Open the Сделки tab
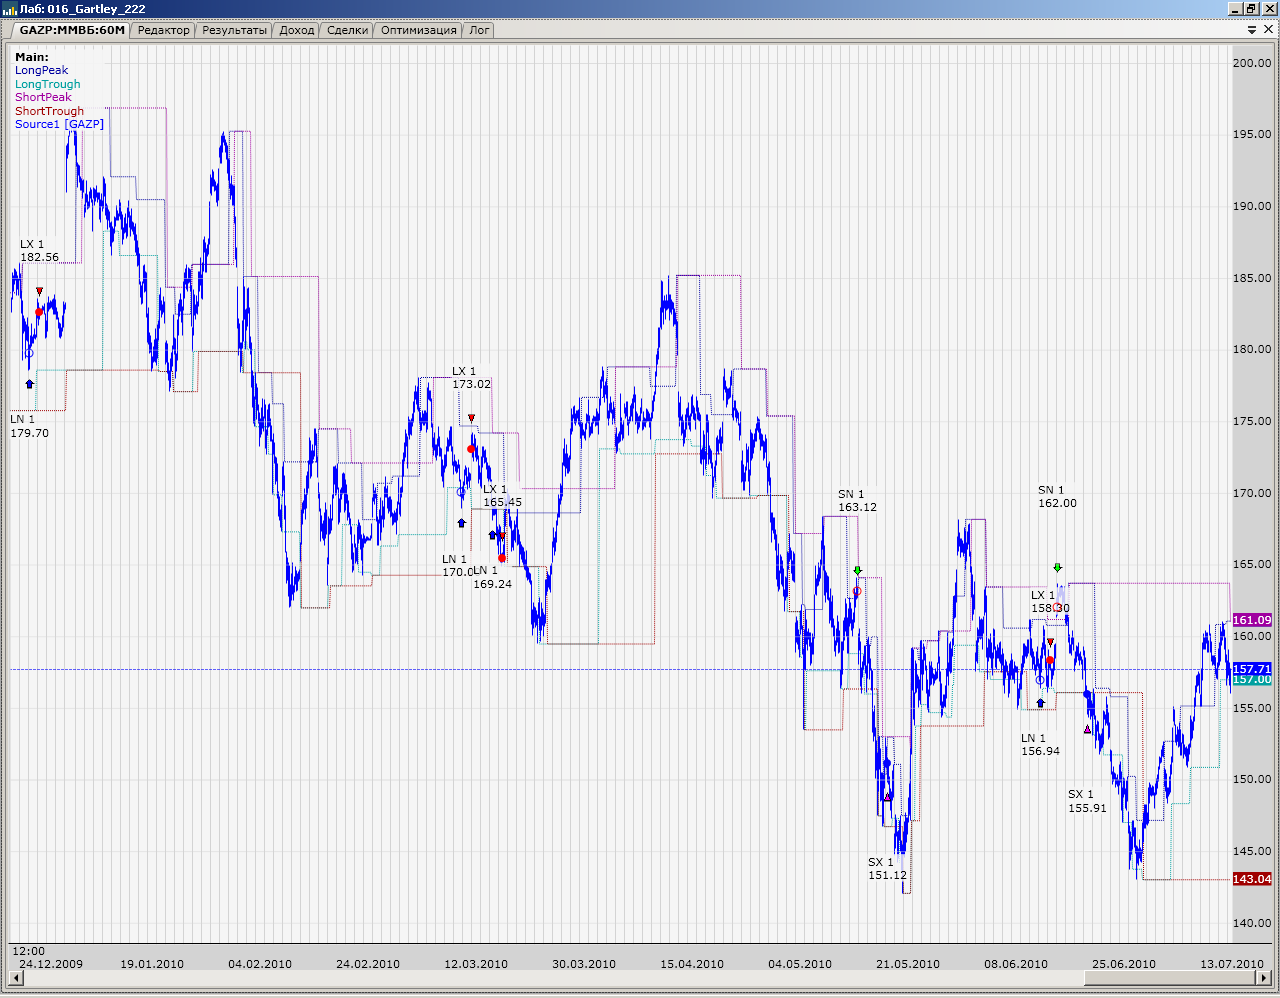 click(x=348, y=30)
